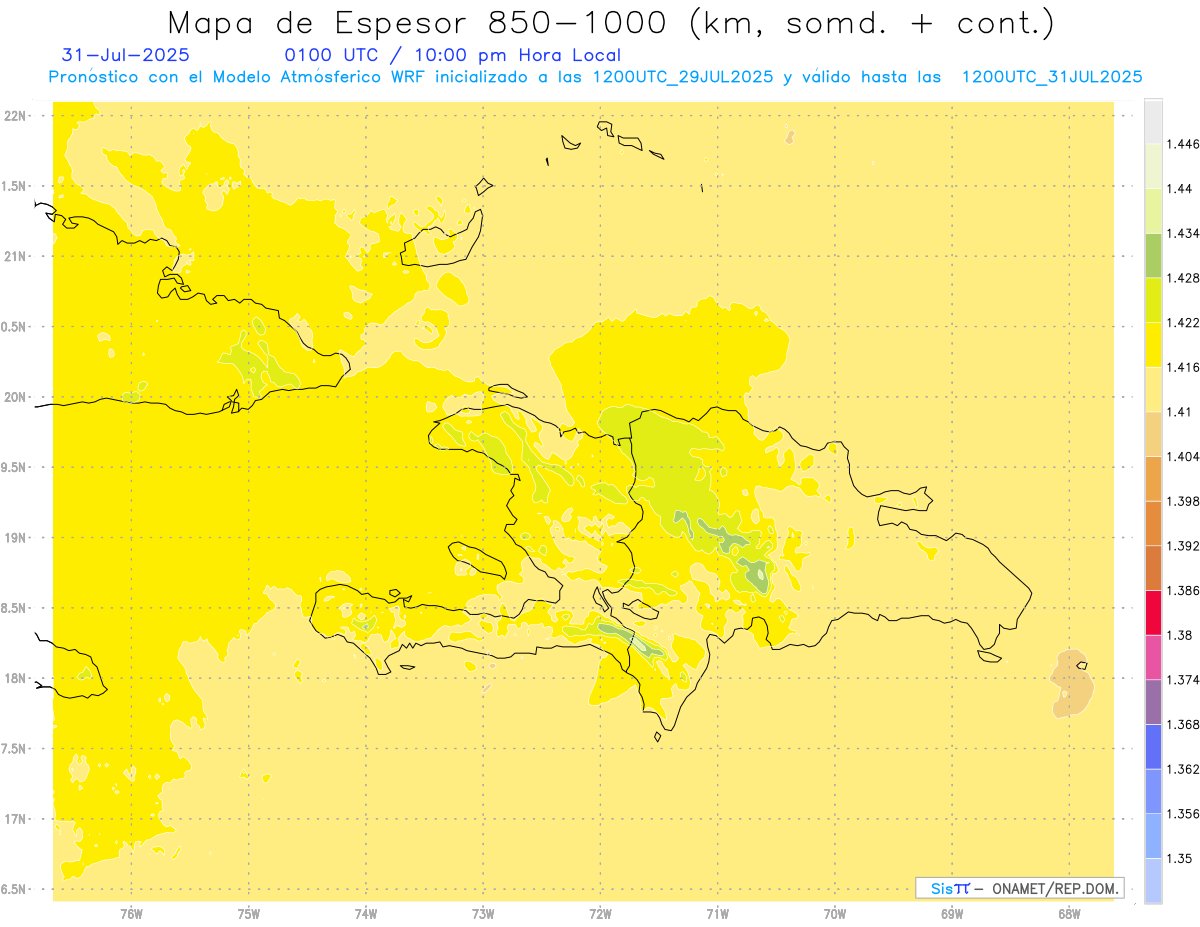This screenshot has height=927, width=1200.
Task: Click the purple swatch between 1.368 and 1.374
Action: click(1153, 702)
